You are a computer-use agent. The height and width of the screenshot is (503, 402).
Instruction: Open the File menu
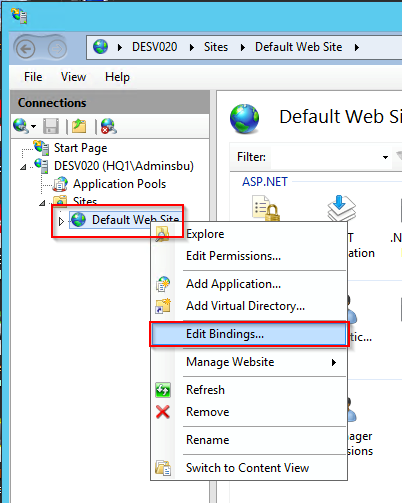33,77
